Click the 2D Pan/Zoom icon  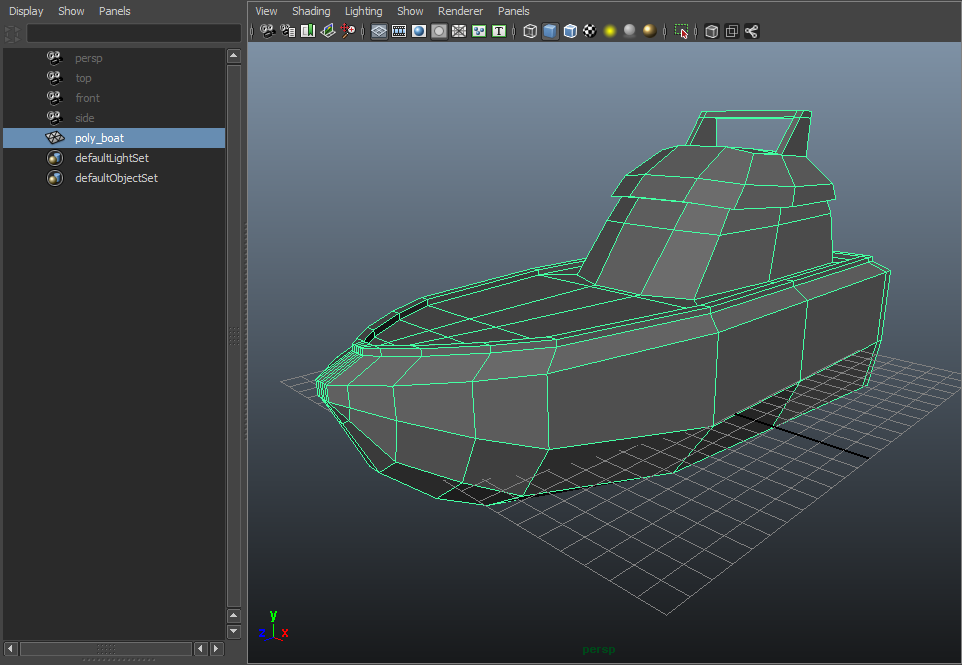[348, 31]
